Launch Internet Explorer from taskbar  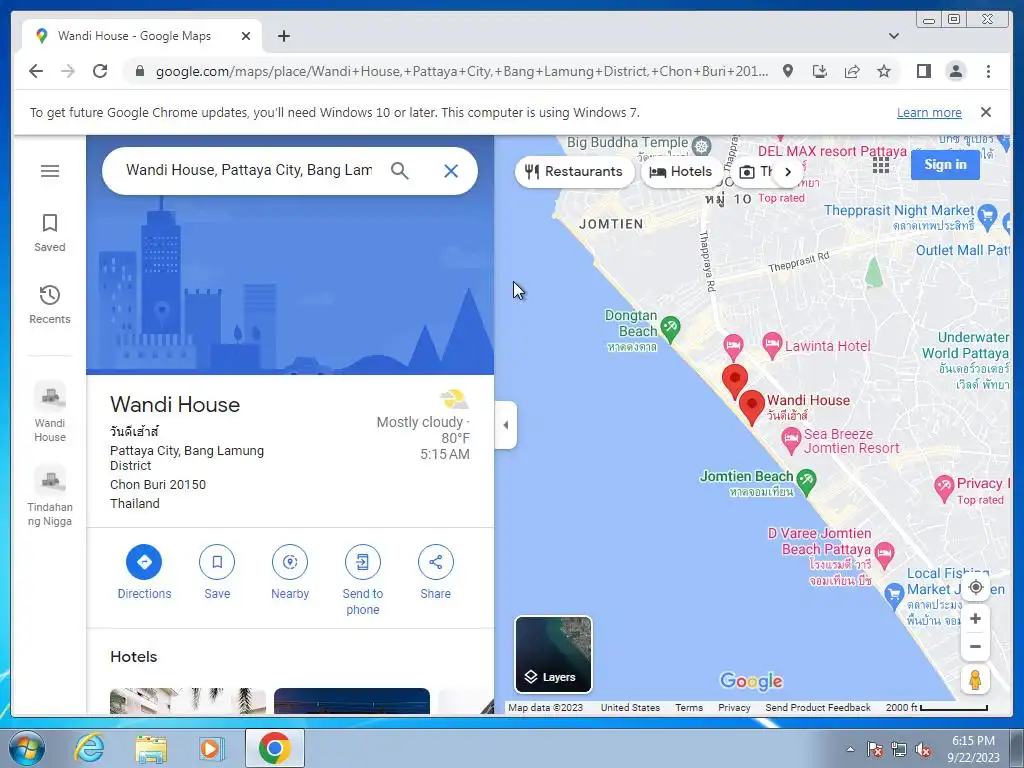click(x=89, y=748)
